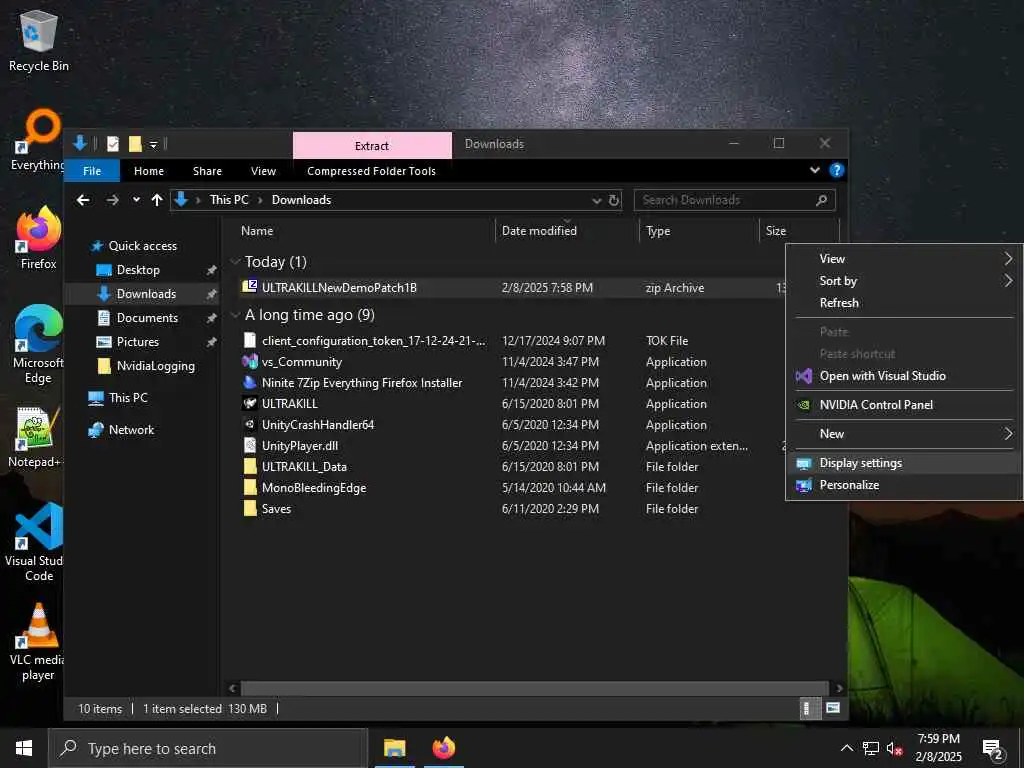Image resolution: width=1024 pixels, height=768 pixels.
Task: Click the search magnifier in Search Downloads
Action: pyautogui.click(x=822, y=200)
